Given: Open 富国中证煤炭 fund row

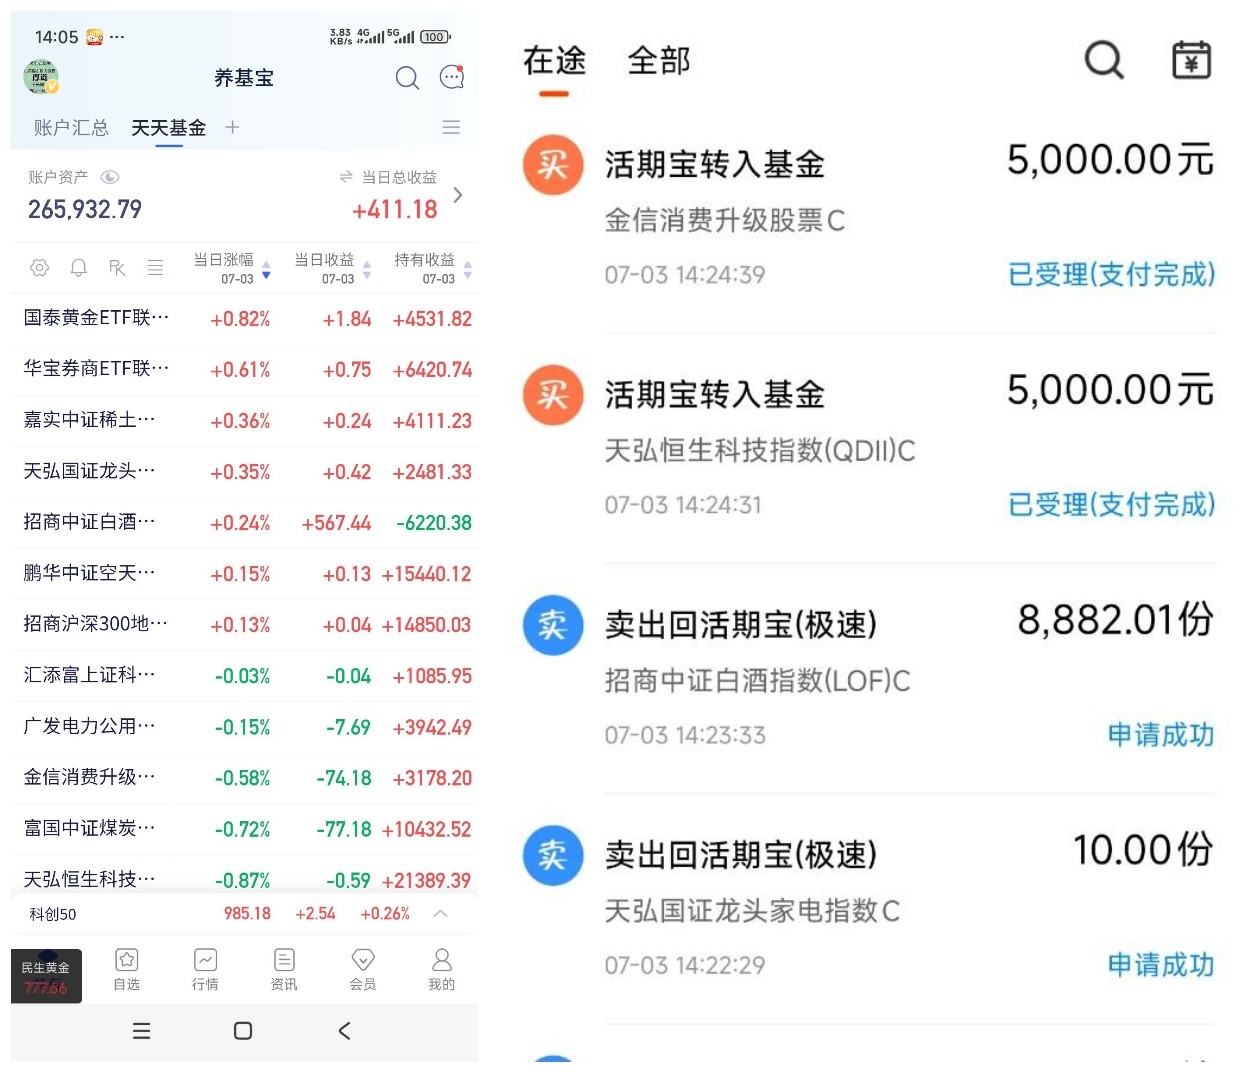Looking at the screenshot, I should tap(245, 828).
